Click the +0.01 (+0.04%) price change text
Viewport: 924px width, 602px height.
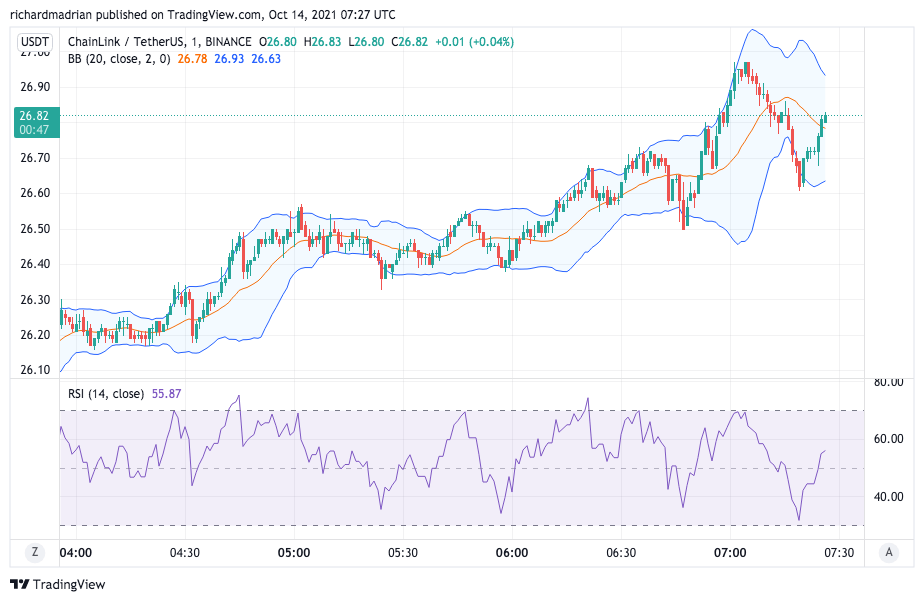(x=474, y=42)
